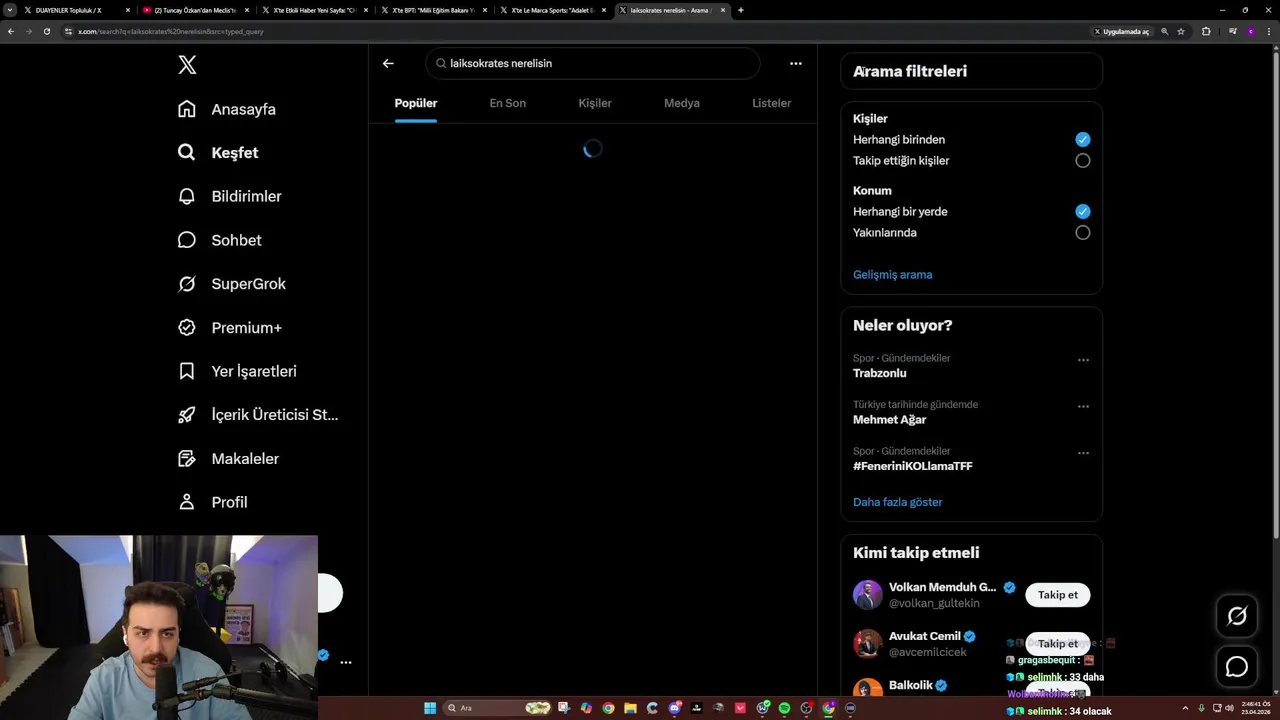Select Takip ettiğin kişiler radio option
The width and height of the screenshot is (1280, 720).
pyautogui.click(x=1083, y=161)
